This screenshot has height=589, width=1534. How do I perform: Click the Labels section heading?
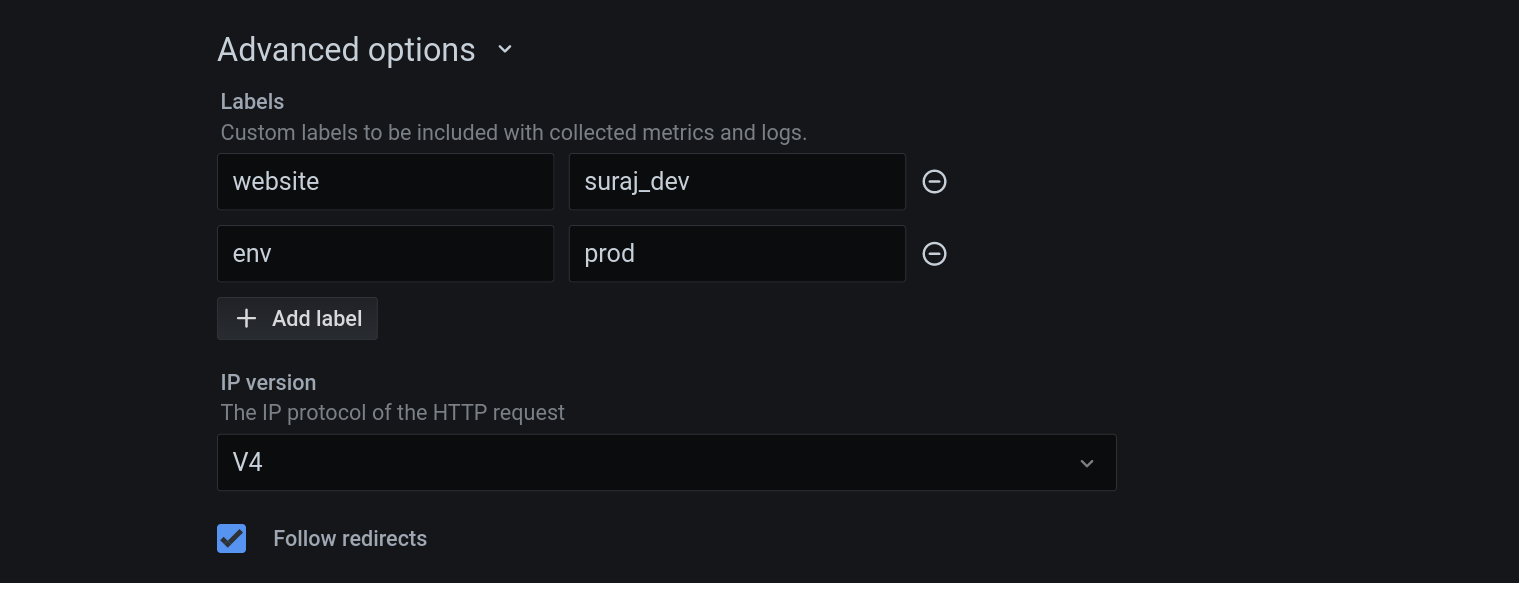tap(252, 102)
